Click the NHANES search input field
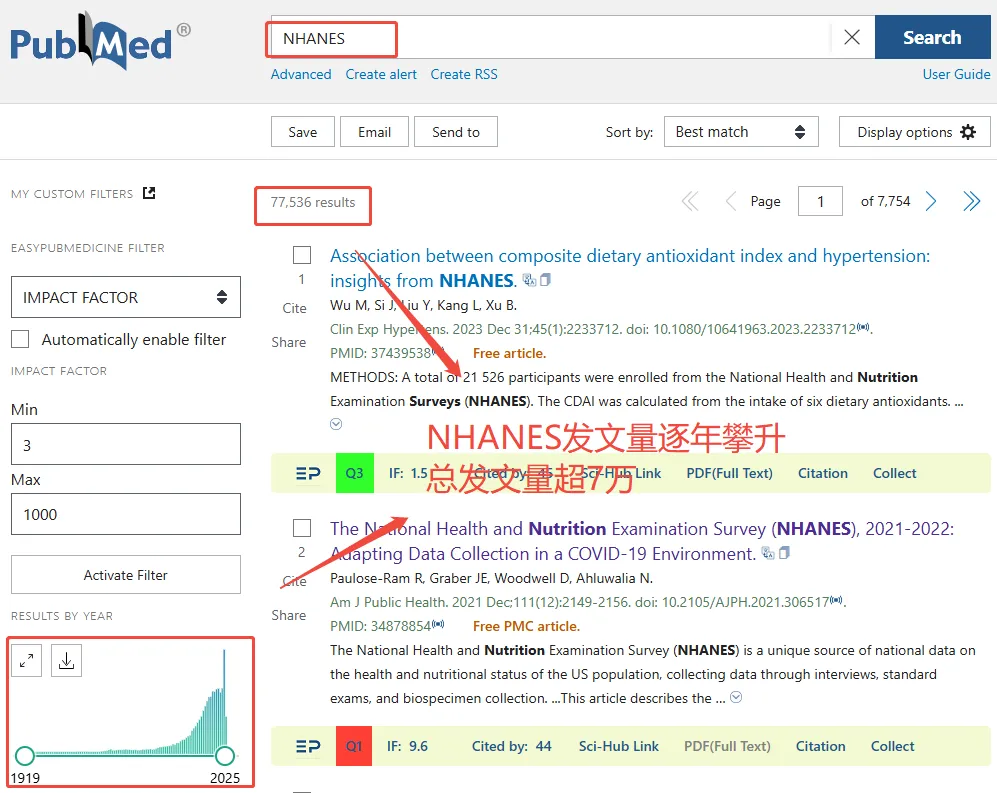The image size is (997, 793). [x=551, y=38]
